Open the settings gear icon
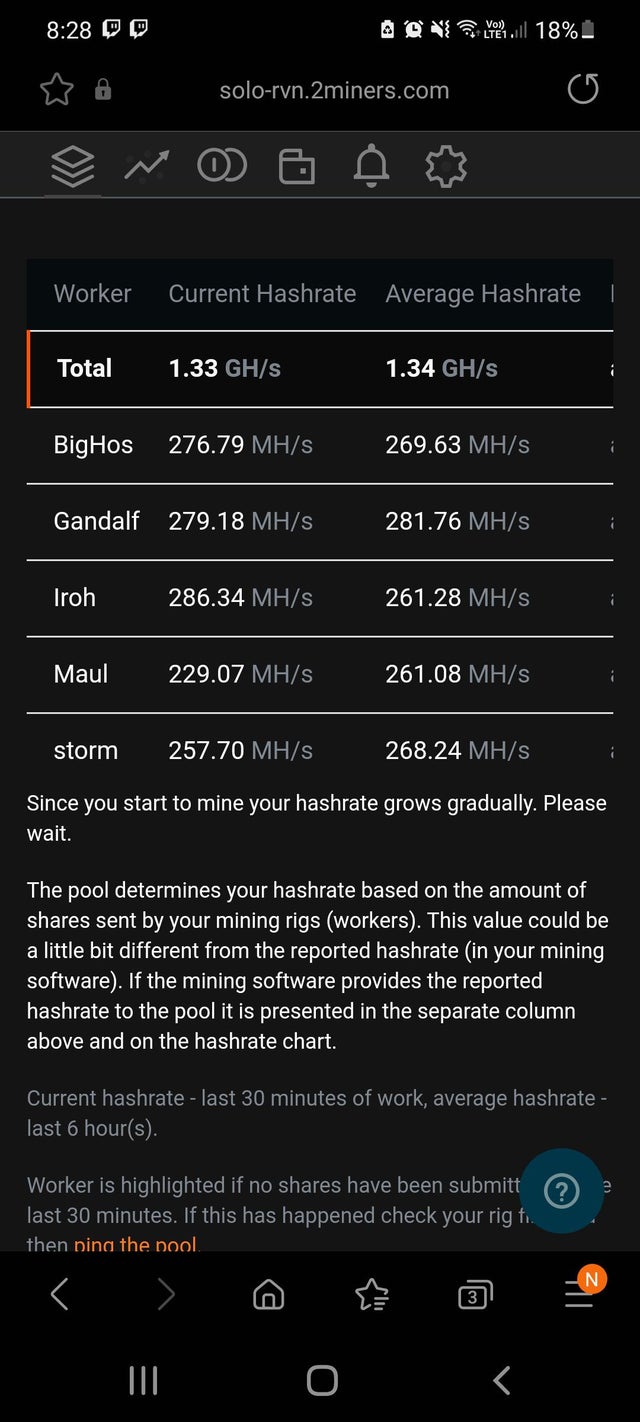 pyautogui.click(x=446, y=166)
